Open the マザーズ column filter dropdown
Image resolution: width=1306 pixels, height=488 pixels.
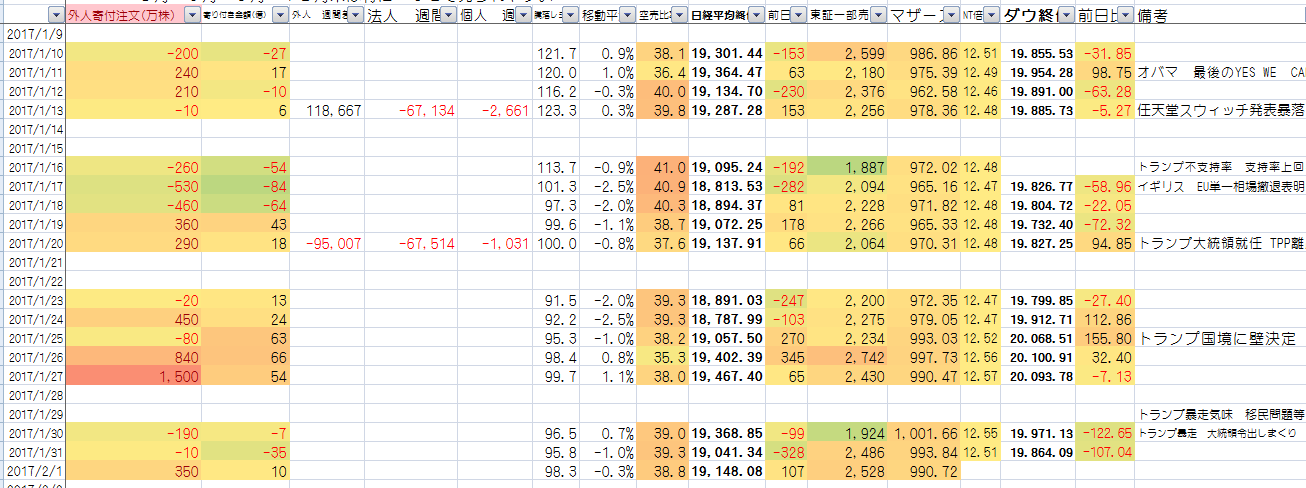pyautogui.click(x=950, y=16)
